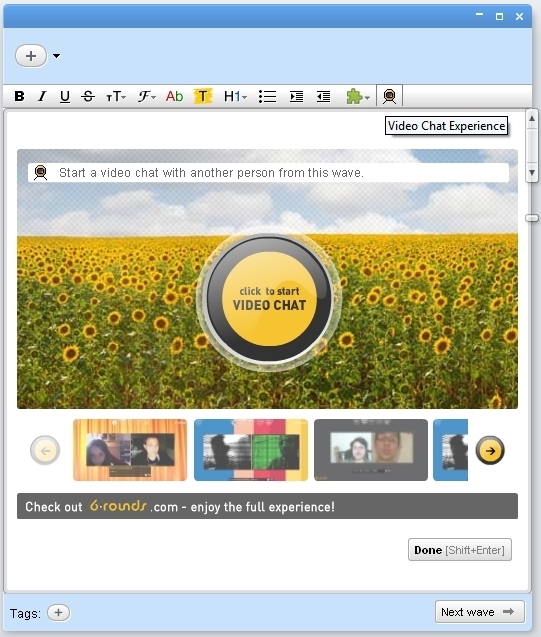
Task: Click Done to finish editing
Action: (x=460, y=550)
